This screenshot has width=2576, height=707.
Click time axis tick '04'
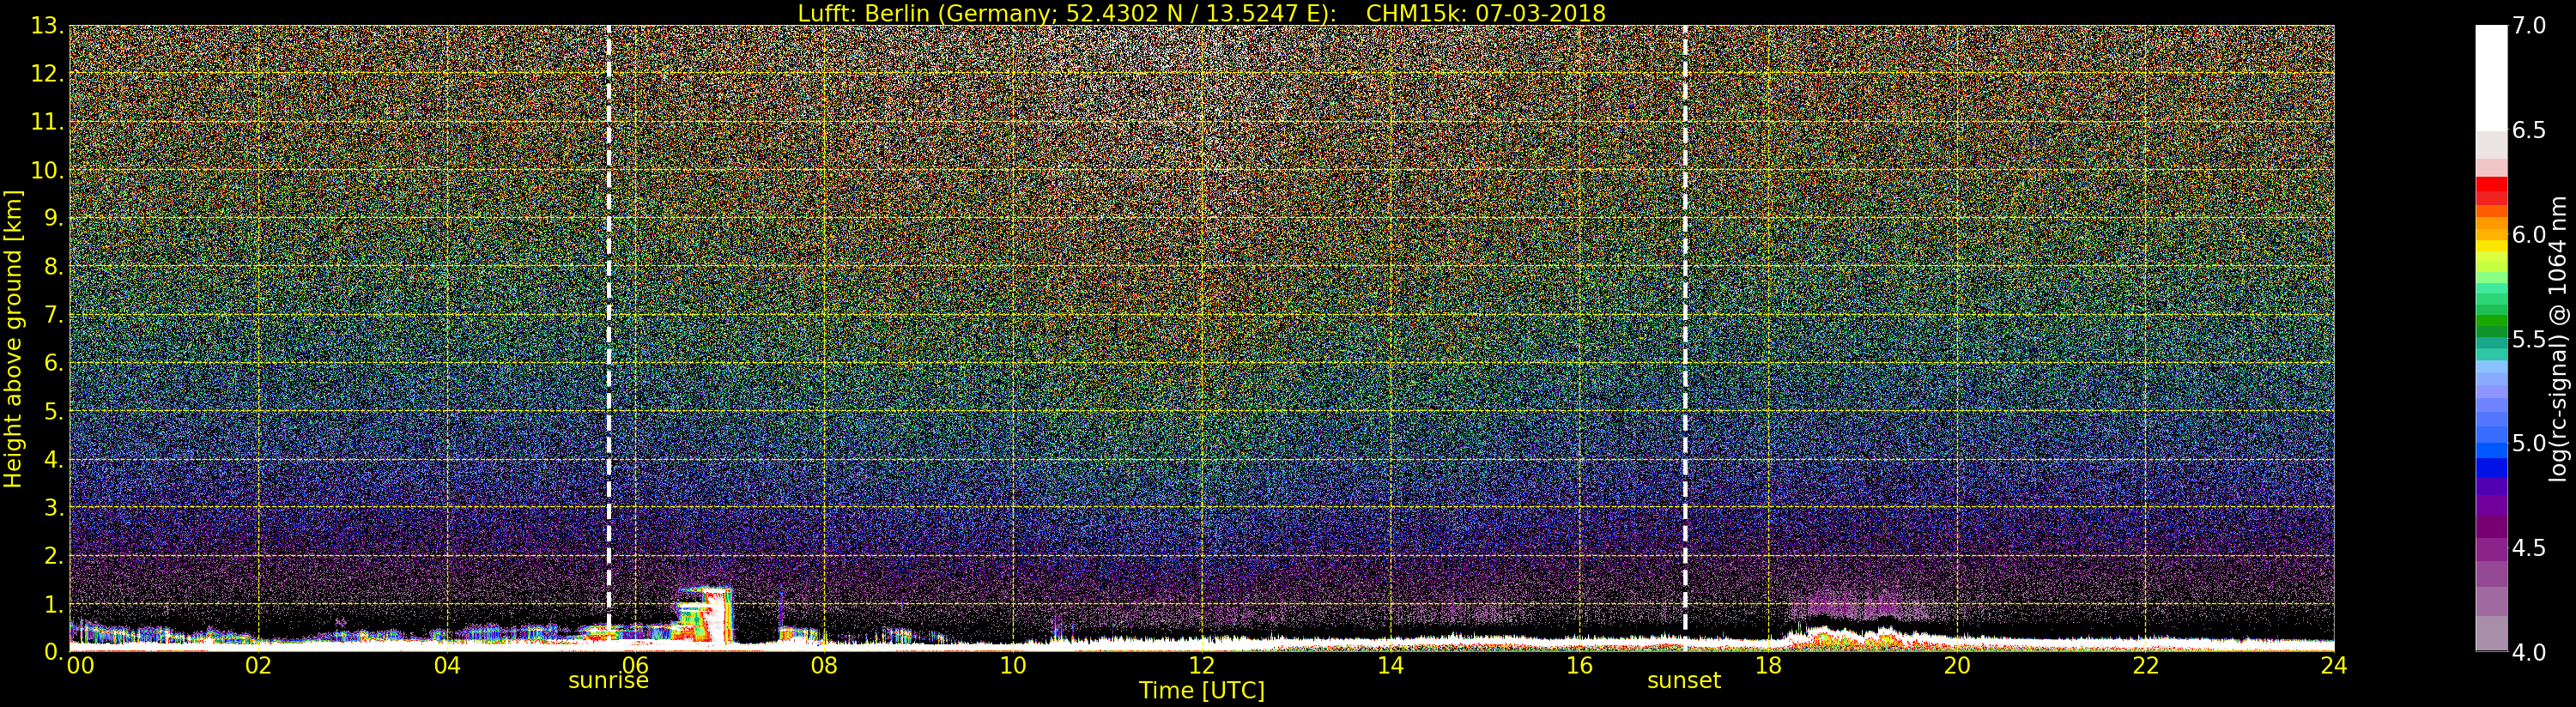tap(447, 665)
